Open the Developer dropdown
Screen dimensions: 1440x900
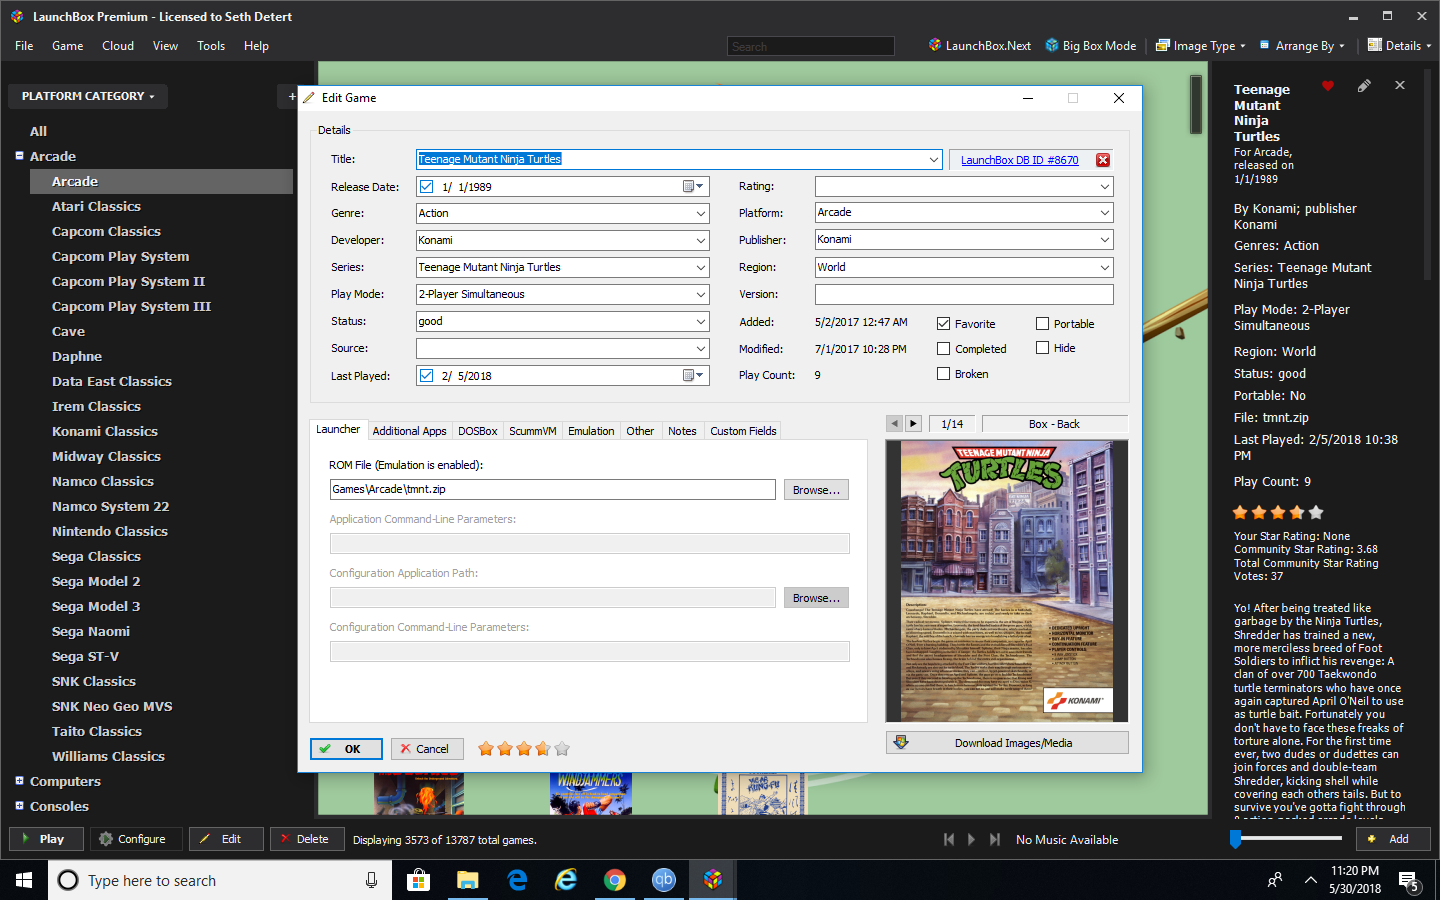tap(701, 240)
